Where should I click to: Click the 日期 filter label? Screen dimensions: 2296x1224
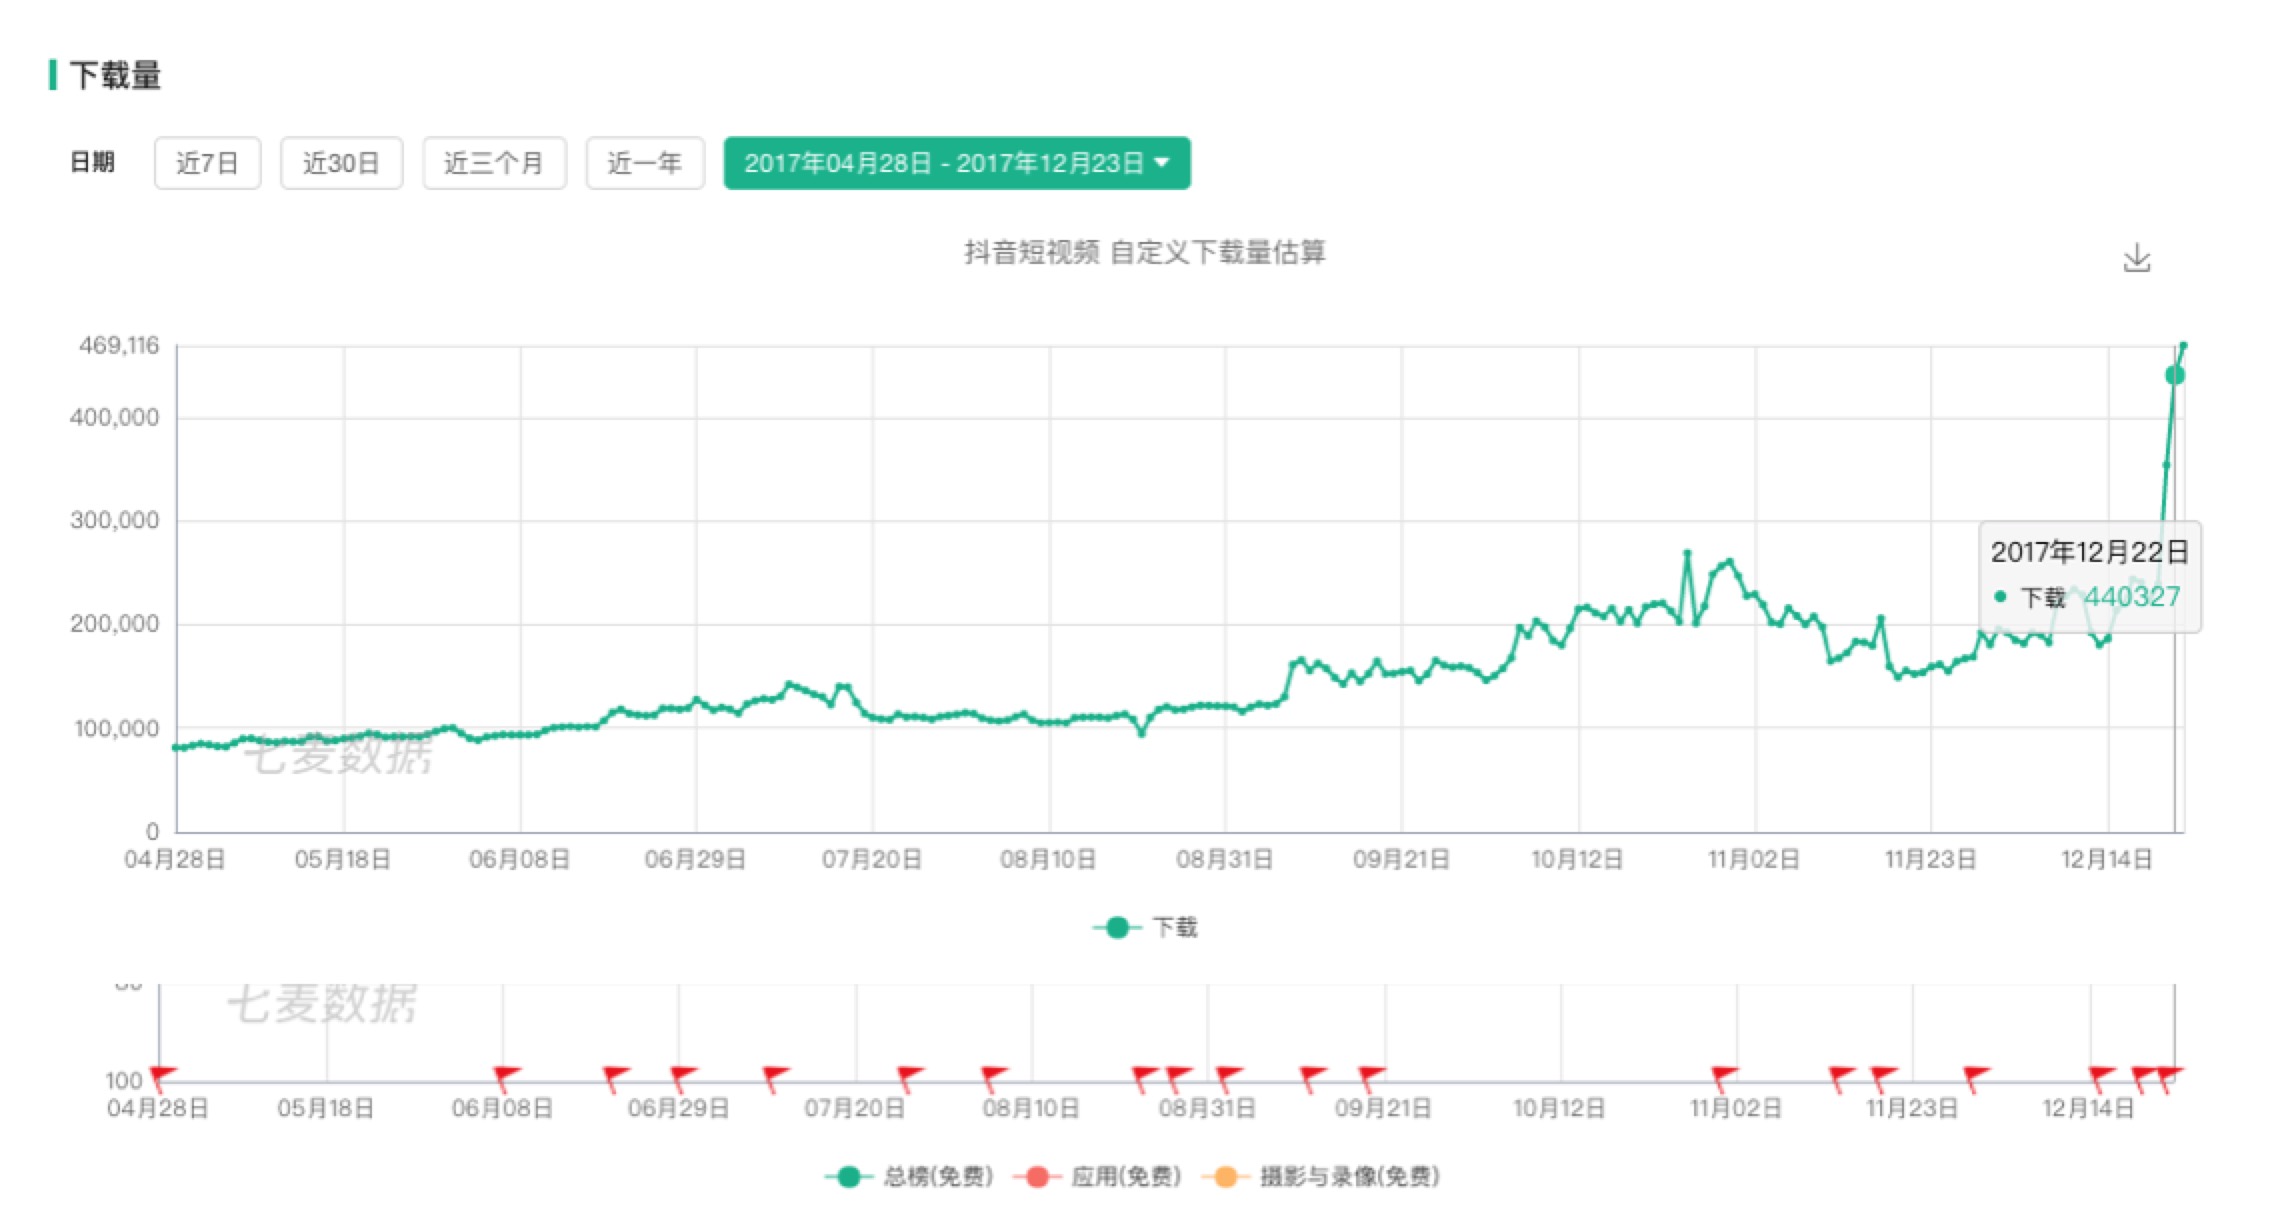[92, 162]
